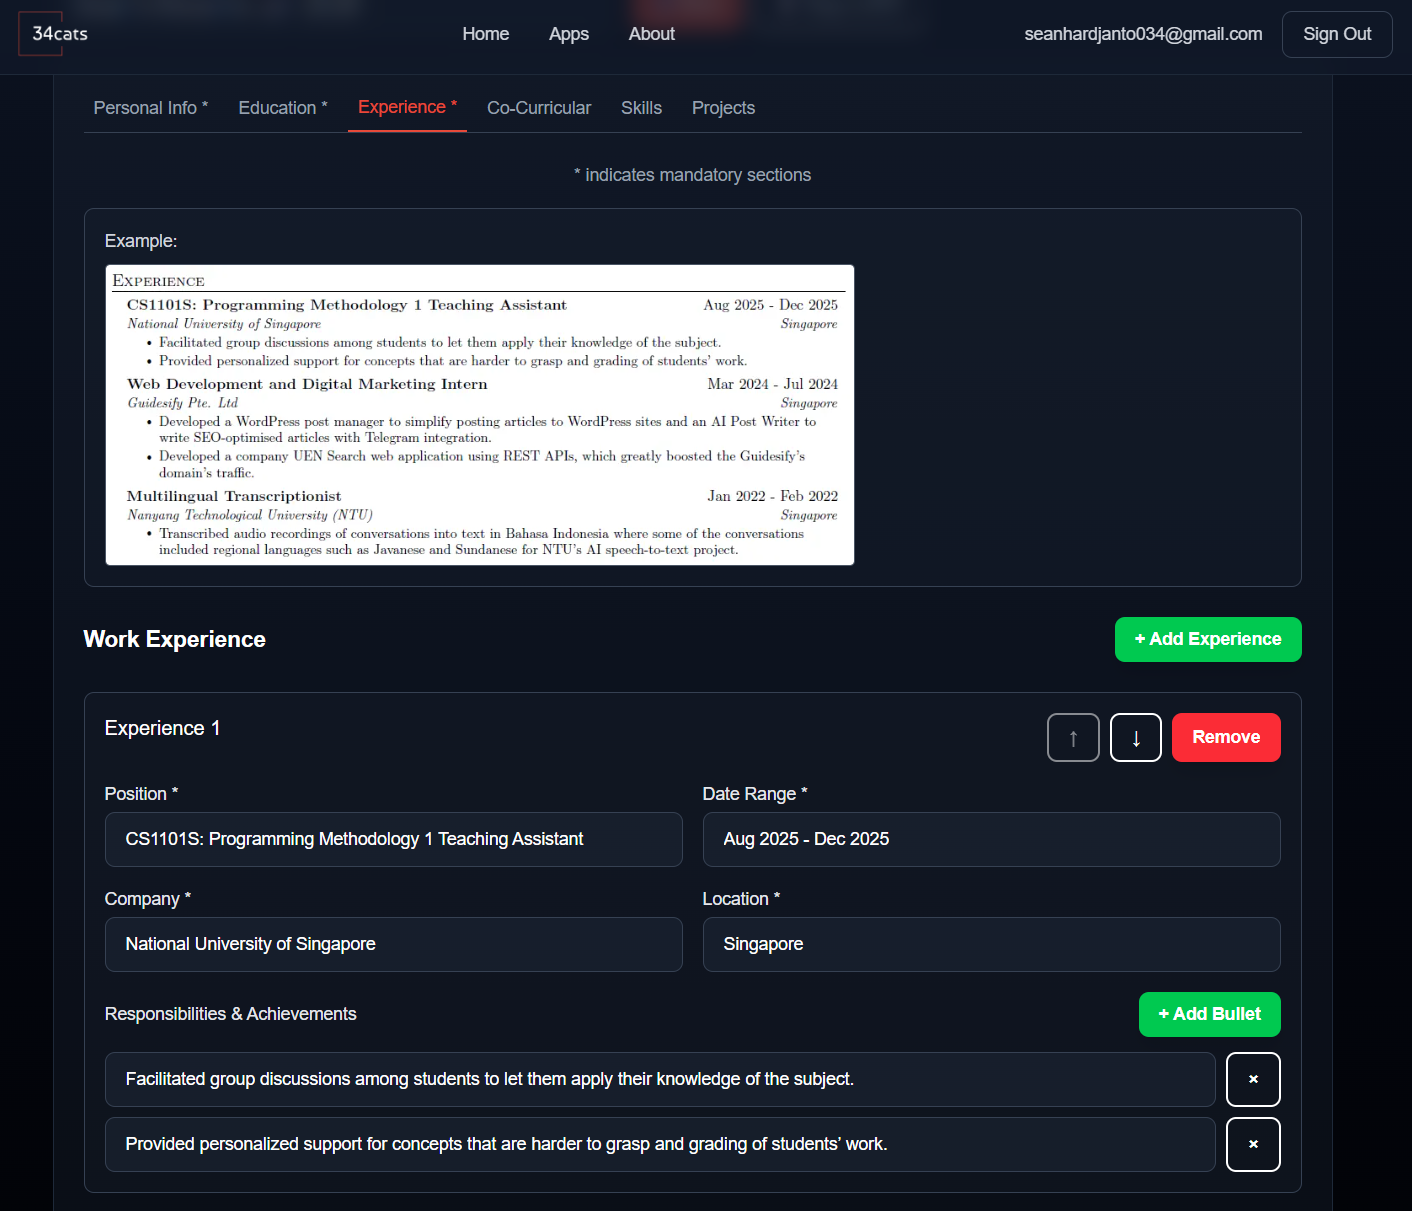Remove Experience 1 entry
The width and height of the screenshot is (1412, 1211).
coord(1225,737)
